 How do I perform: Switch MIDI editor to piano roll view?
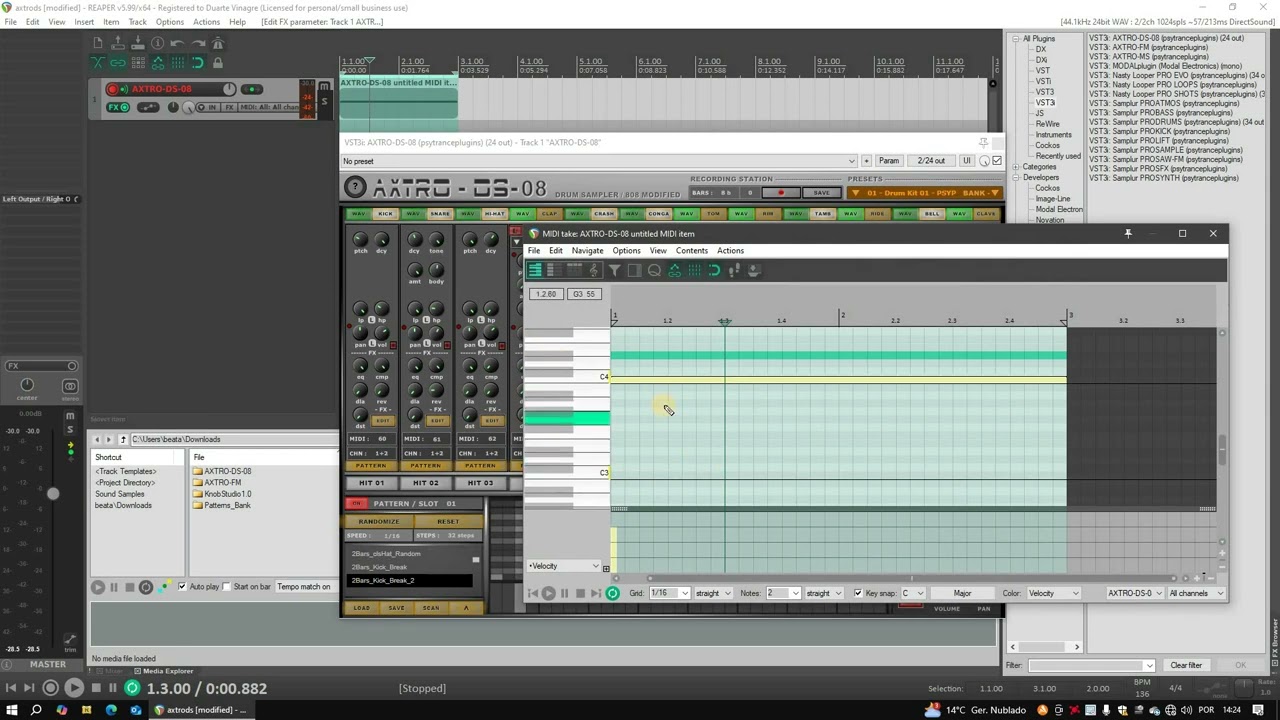pyautogui.click(x=535, y=270)
